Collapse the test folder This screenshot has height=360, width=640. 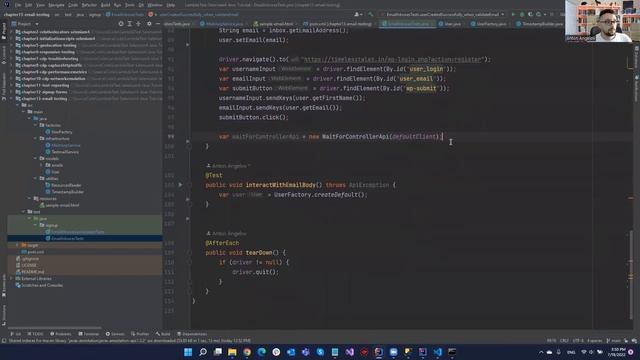(24, 212)
